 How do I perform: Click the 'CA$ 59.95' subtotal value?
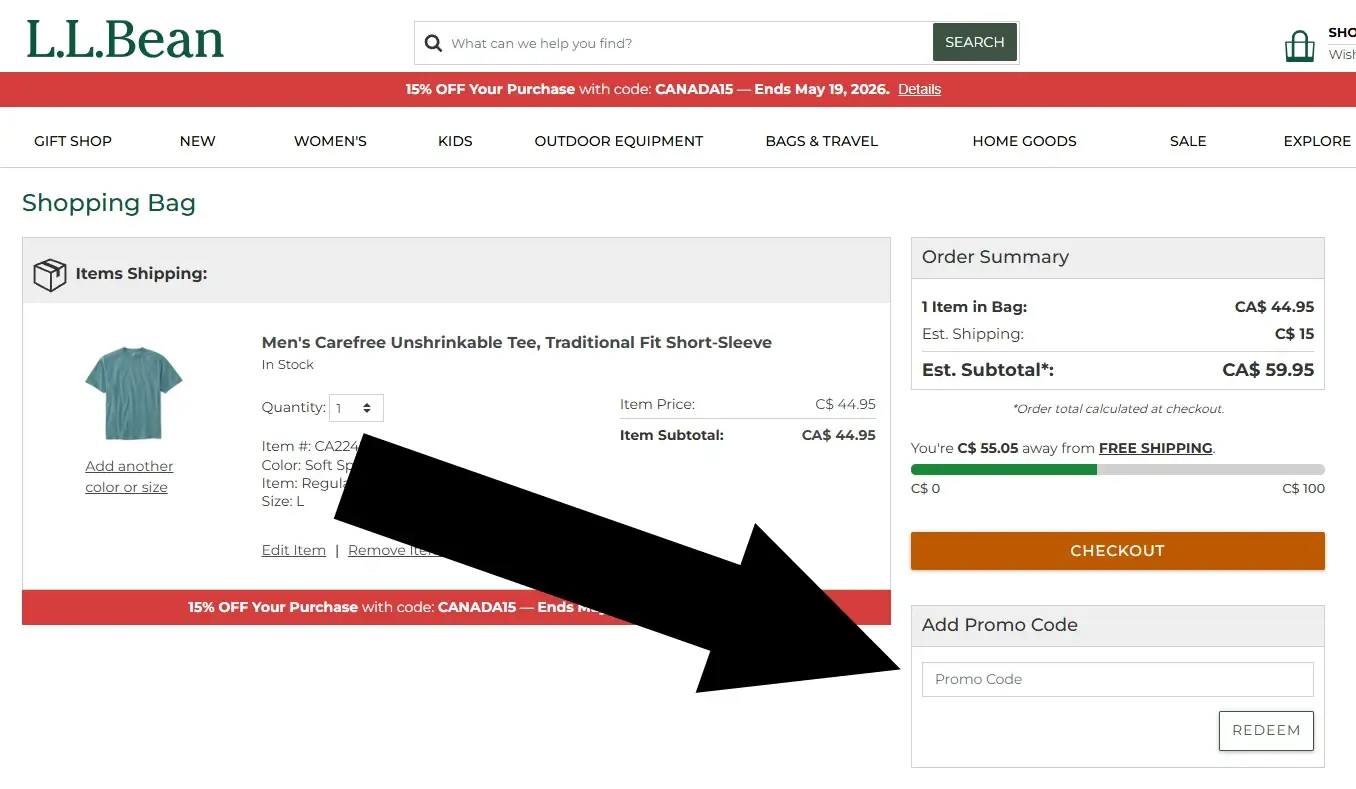[1268, 370]
